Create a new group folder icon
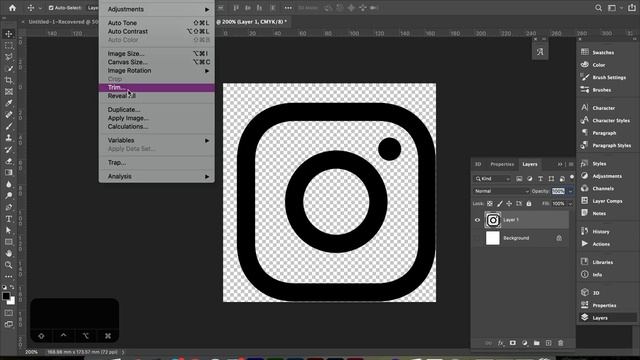The image size is (640, 360). [x=537, y=343]
